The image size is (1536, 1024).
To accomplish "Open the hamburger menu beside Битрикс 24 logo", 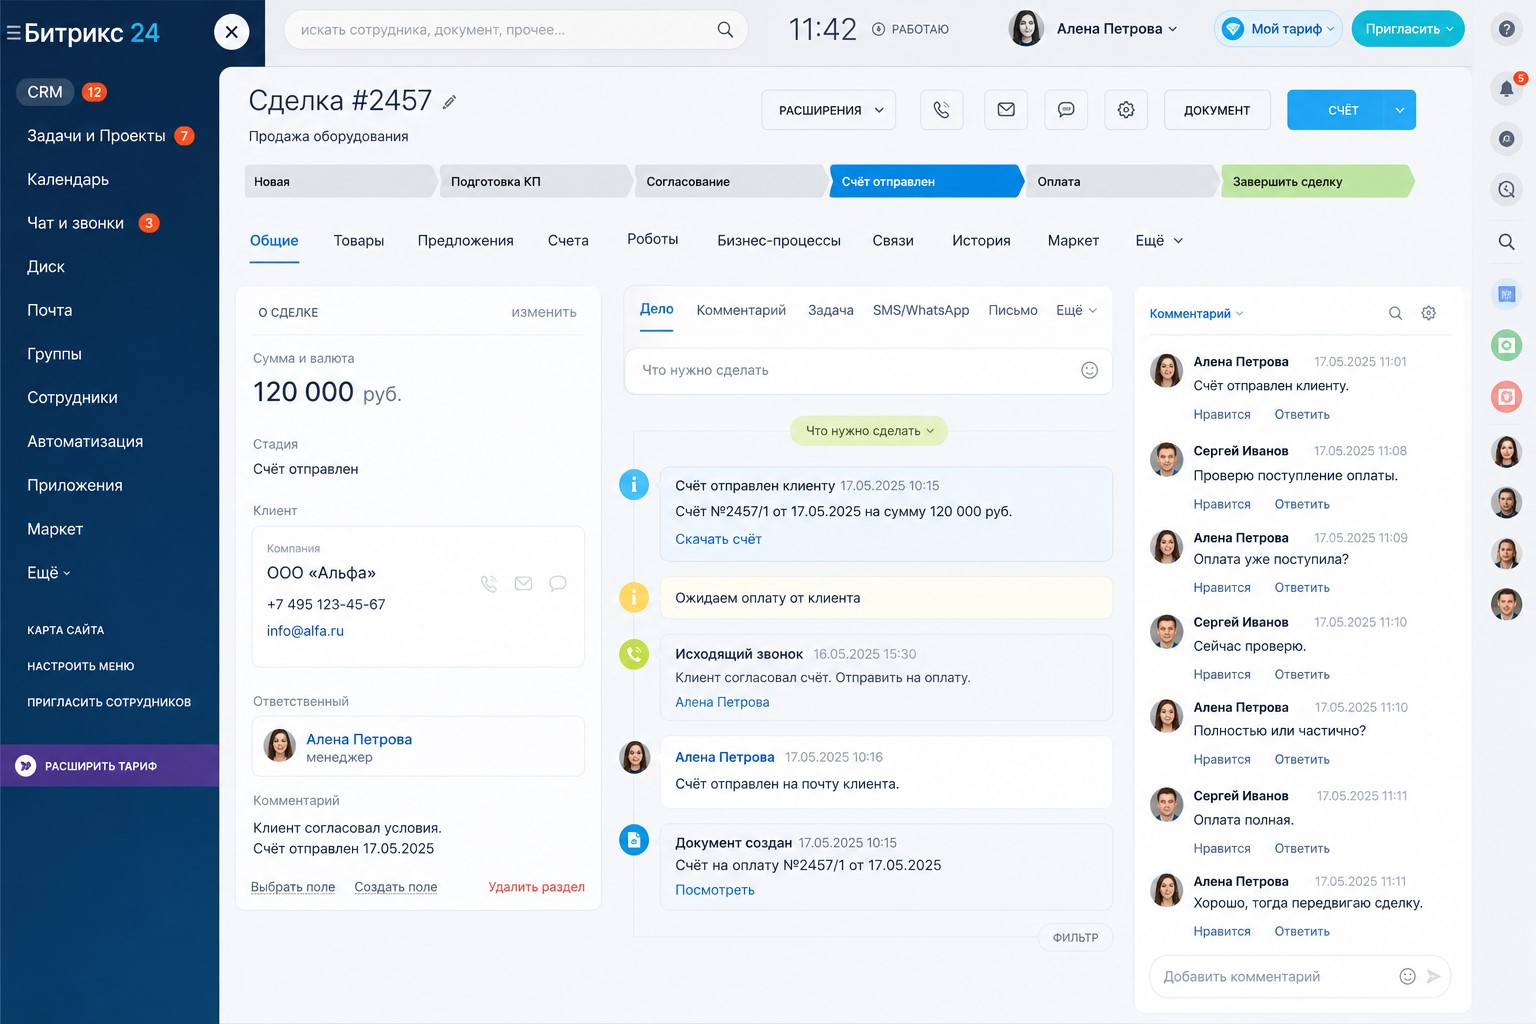I will [x=13, y=33].
